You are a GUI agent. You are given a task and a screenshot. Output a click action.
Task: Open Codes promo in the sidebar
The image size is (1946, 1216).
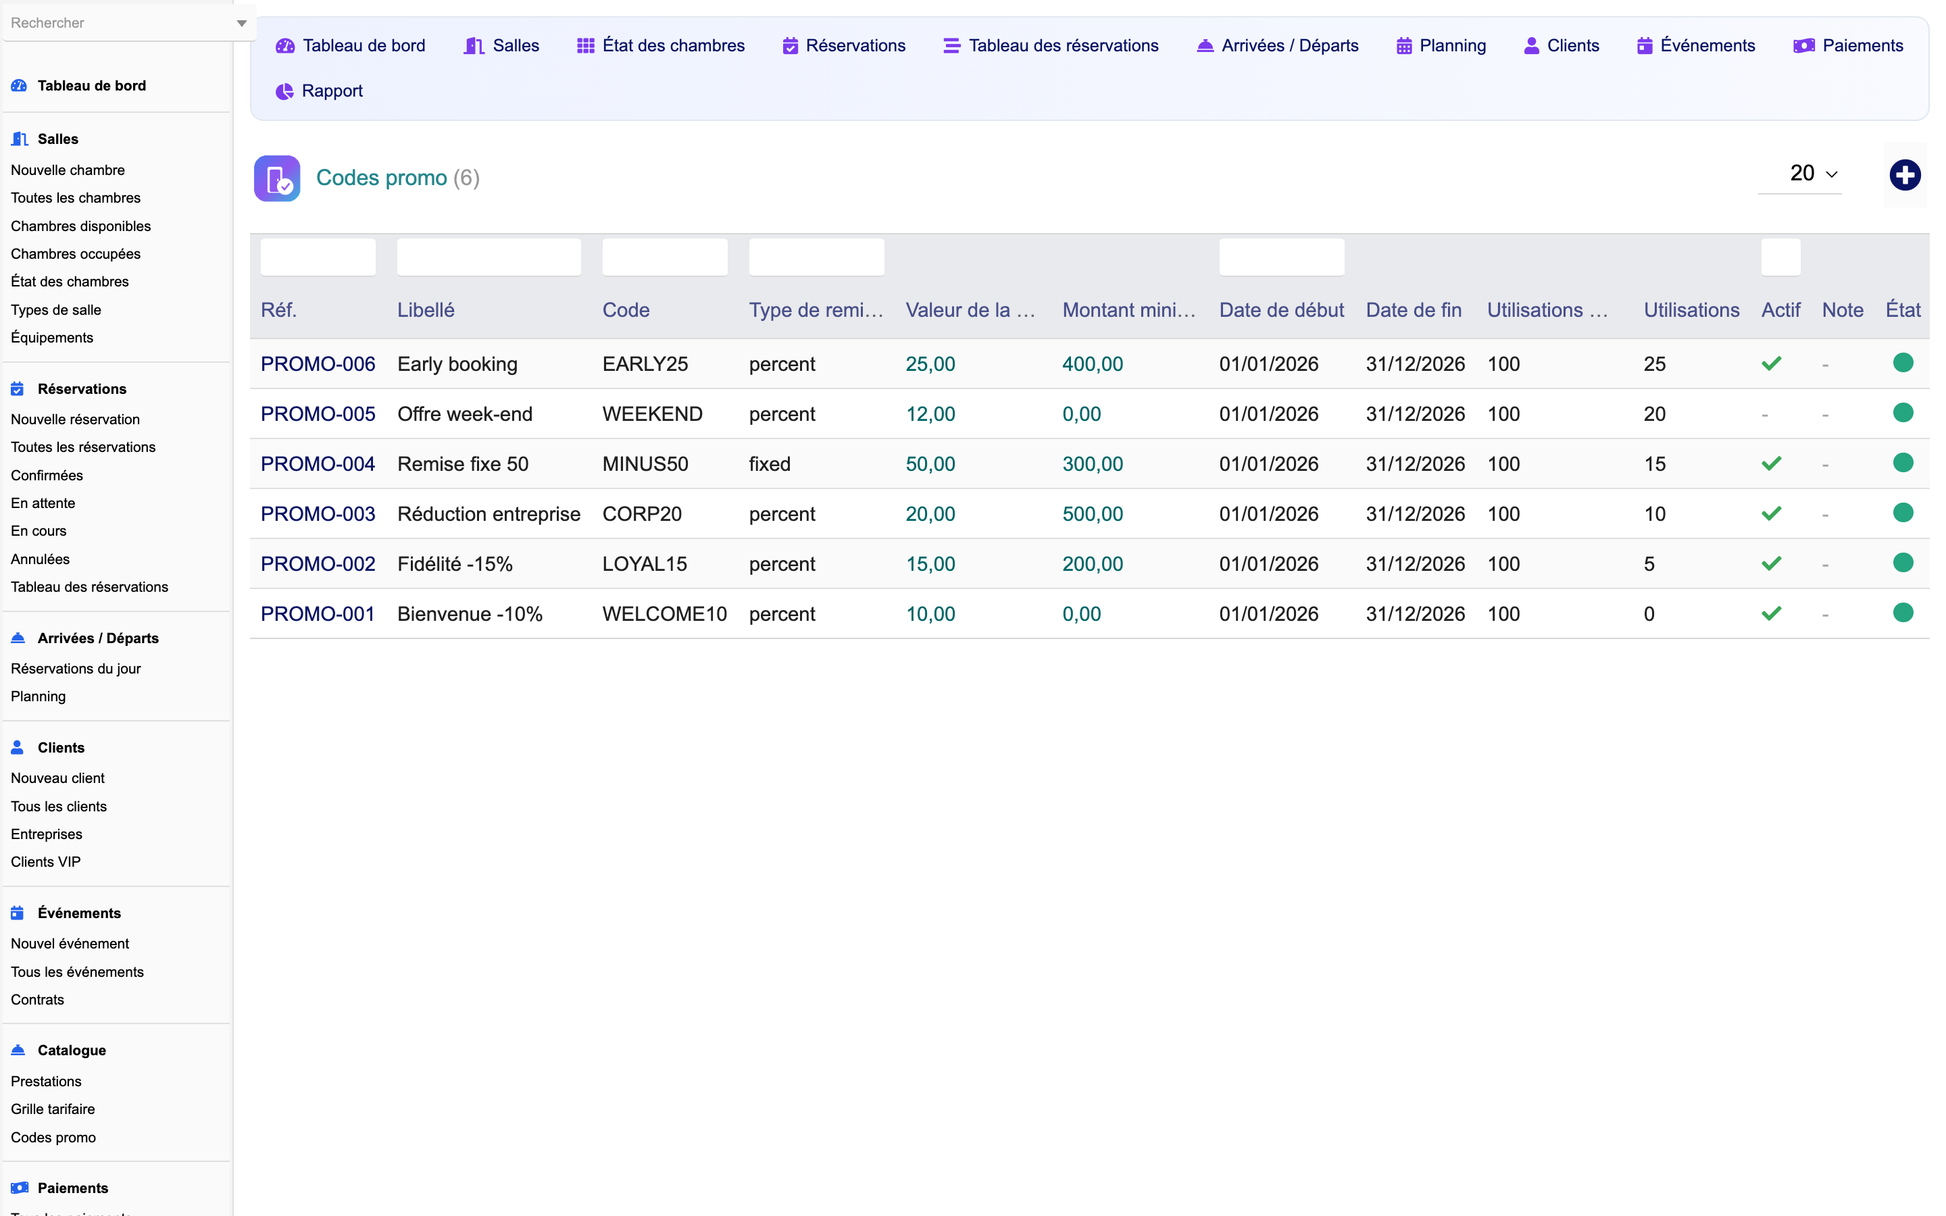point(53,1137)
